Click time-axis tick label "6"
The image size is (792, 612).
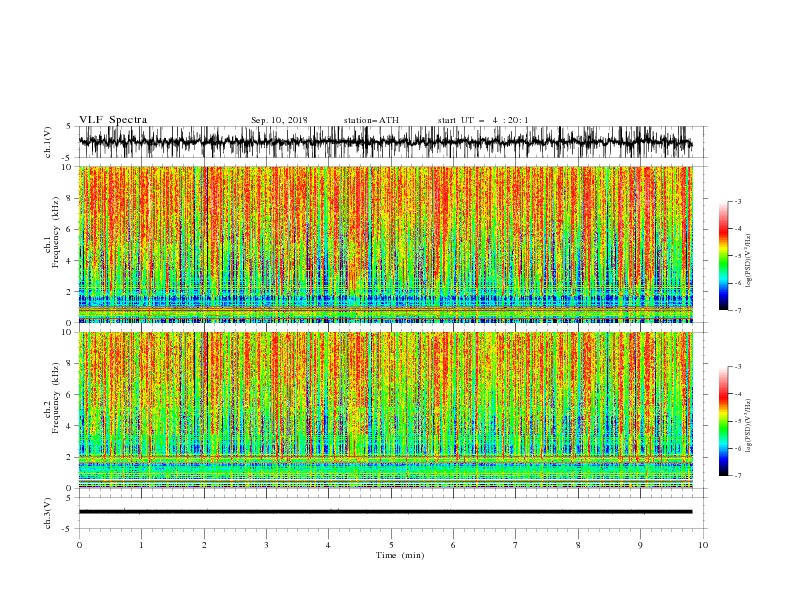coord(453,545)
